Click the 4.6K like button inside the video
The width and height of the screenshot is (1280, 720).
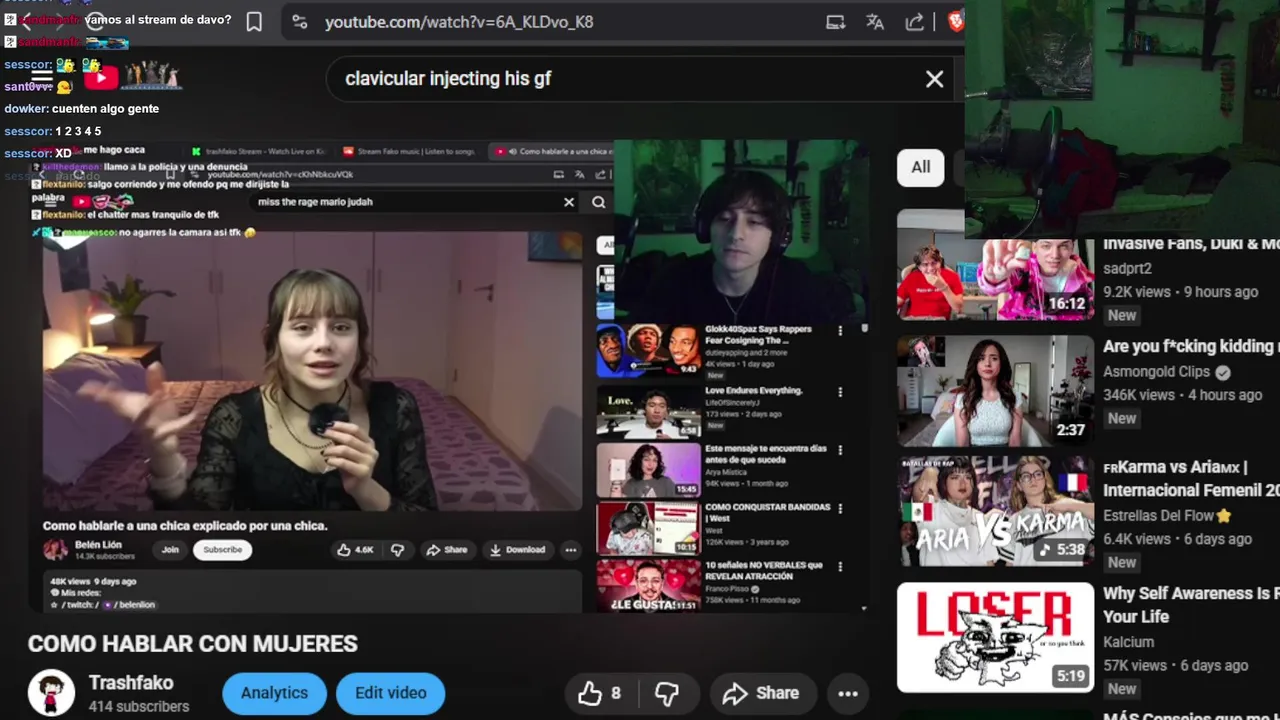[x=356, y=549]
